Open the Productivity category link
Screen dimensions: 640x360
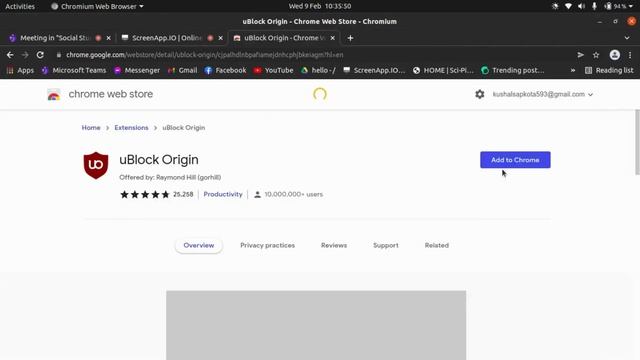(x=223, y=194)
